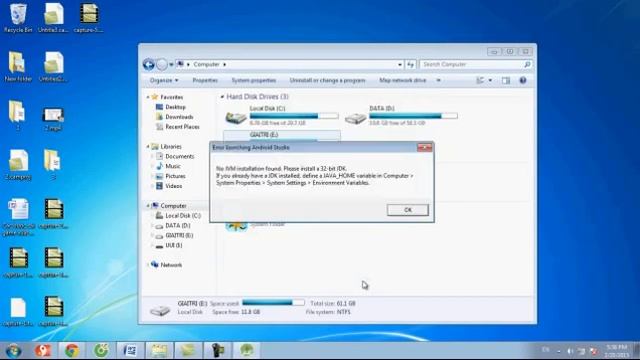This screenshot has width=640, height=360.
Task: Click the Local Disk (C:) capacity bar
Action: coord(294,116)
